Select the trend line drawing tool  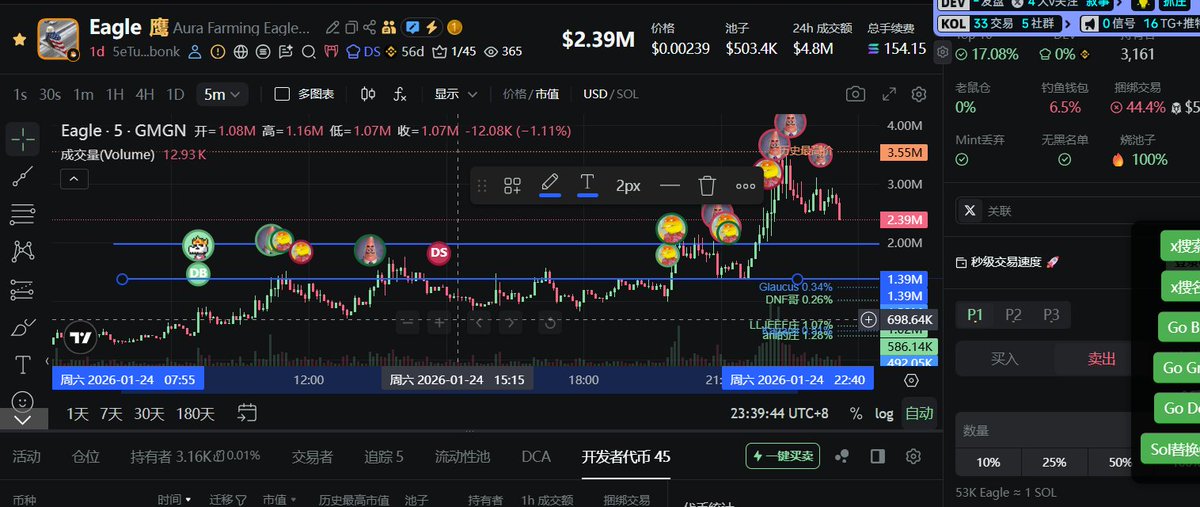coord(22,176)
